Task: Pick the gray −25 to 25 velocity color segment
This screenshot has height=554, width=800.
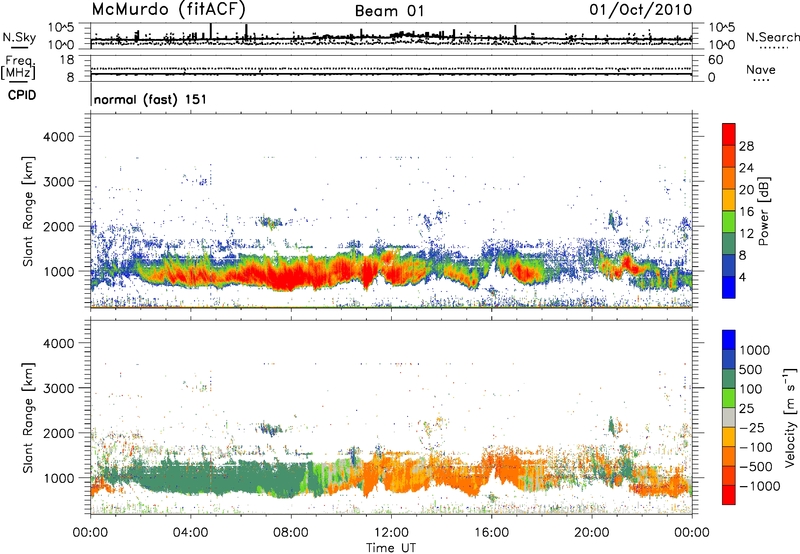Action: pos(729,418)
